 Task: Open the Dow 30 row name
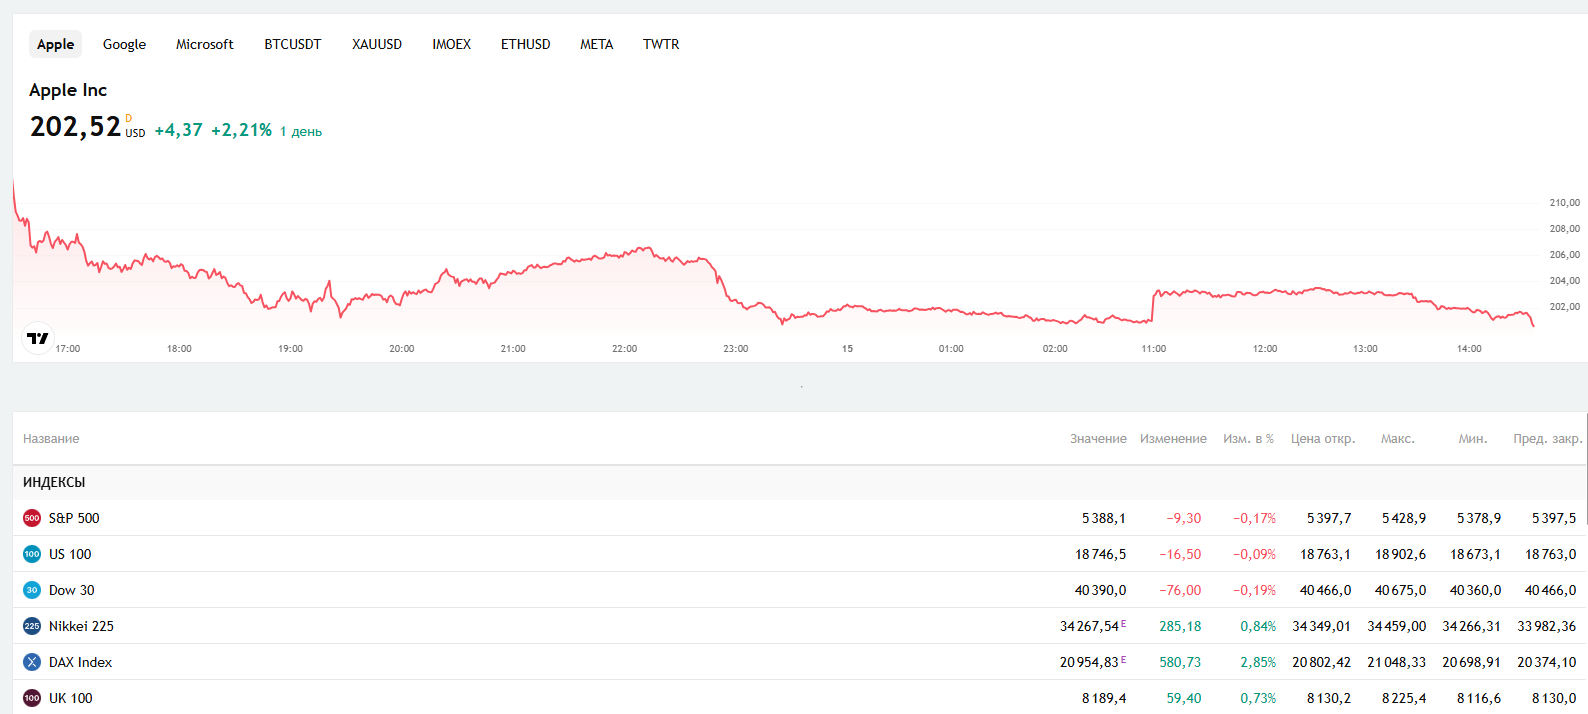pyautogui.click(x=72, y=590)
